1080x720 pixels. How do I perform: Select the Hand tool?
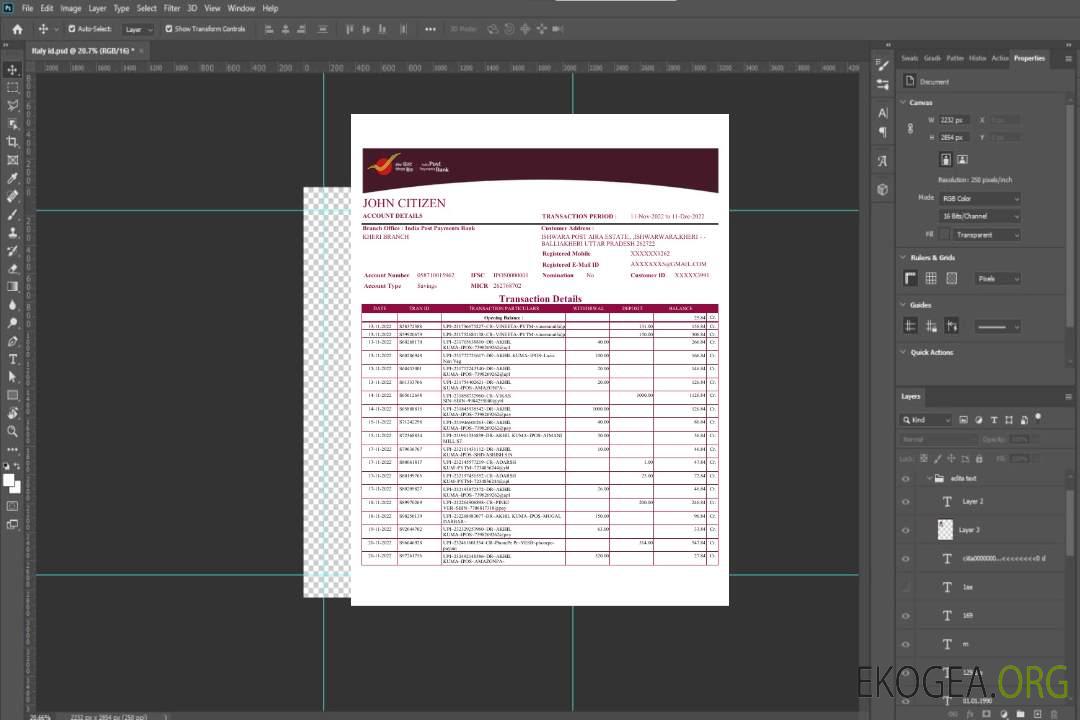point(12,413)
